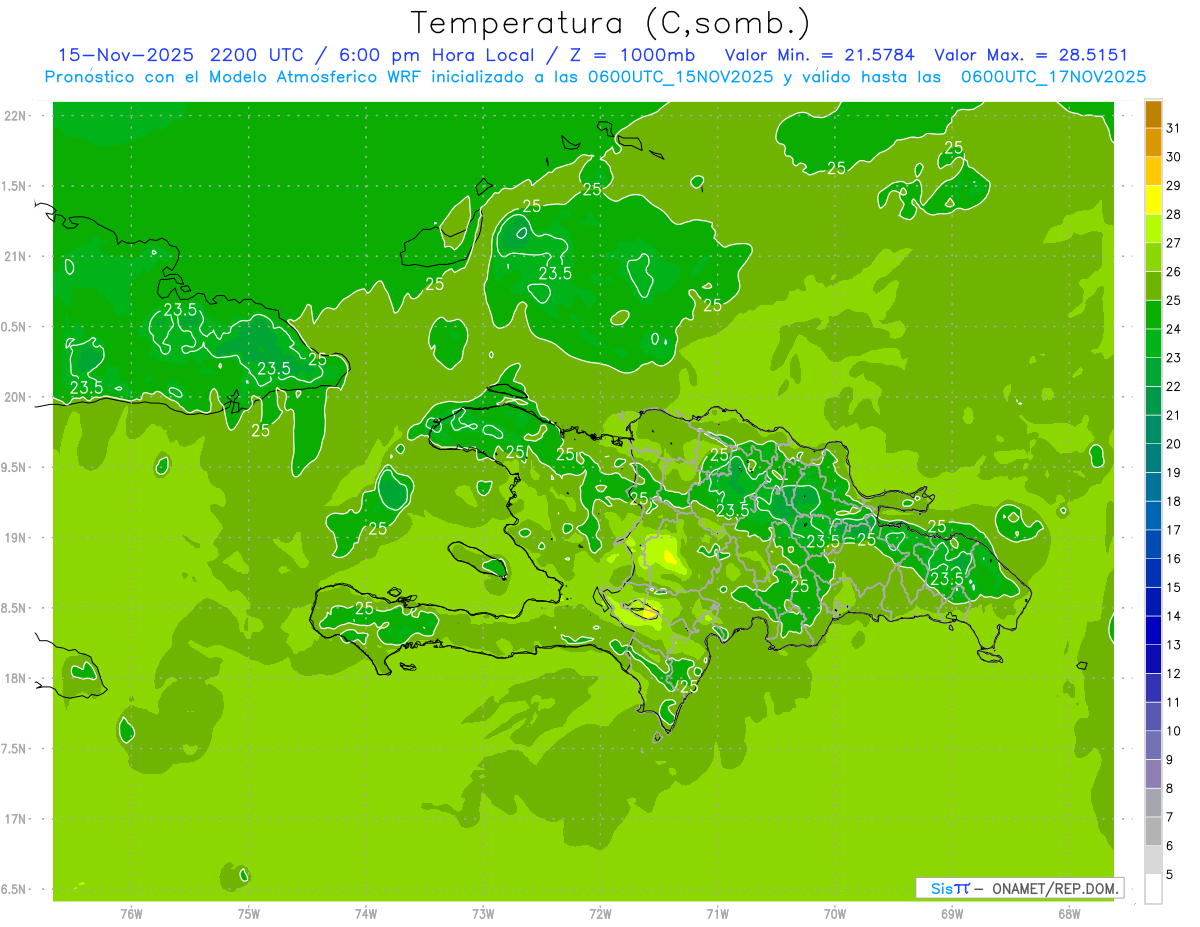Image resolution: width=1200 pixels, height=927 pixels.
Task: Click the color scale label "27"
Action: tap(1174, 243)
